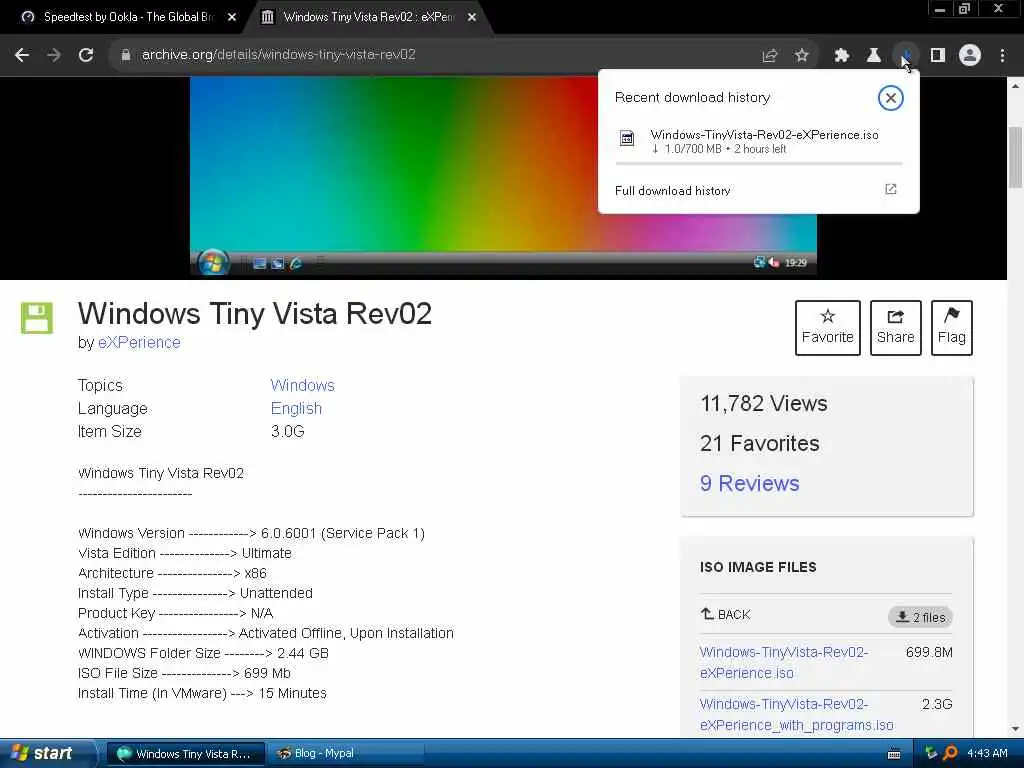Screen dimensions: 1024x768
Task: Open Full download history external icon
Action: (x=891, y=189)
